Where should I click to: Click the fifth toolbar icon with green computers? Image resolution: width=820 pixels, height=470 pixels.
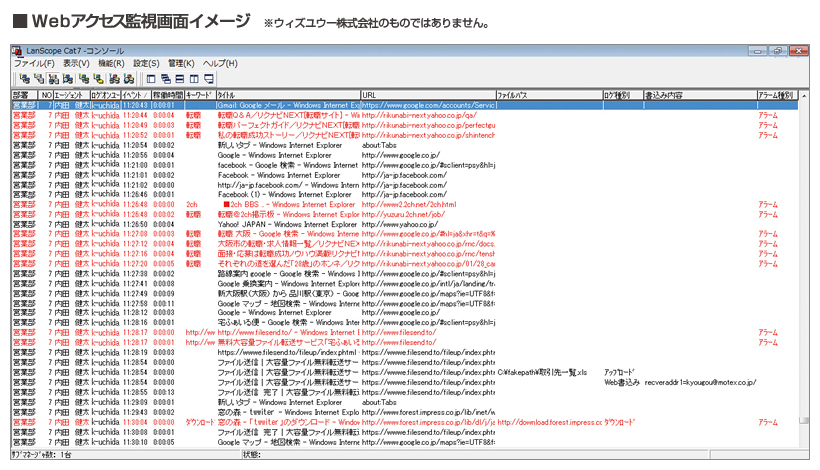84,79
